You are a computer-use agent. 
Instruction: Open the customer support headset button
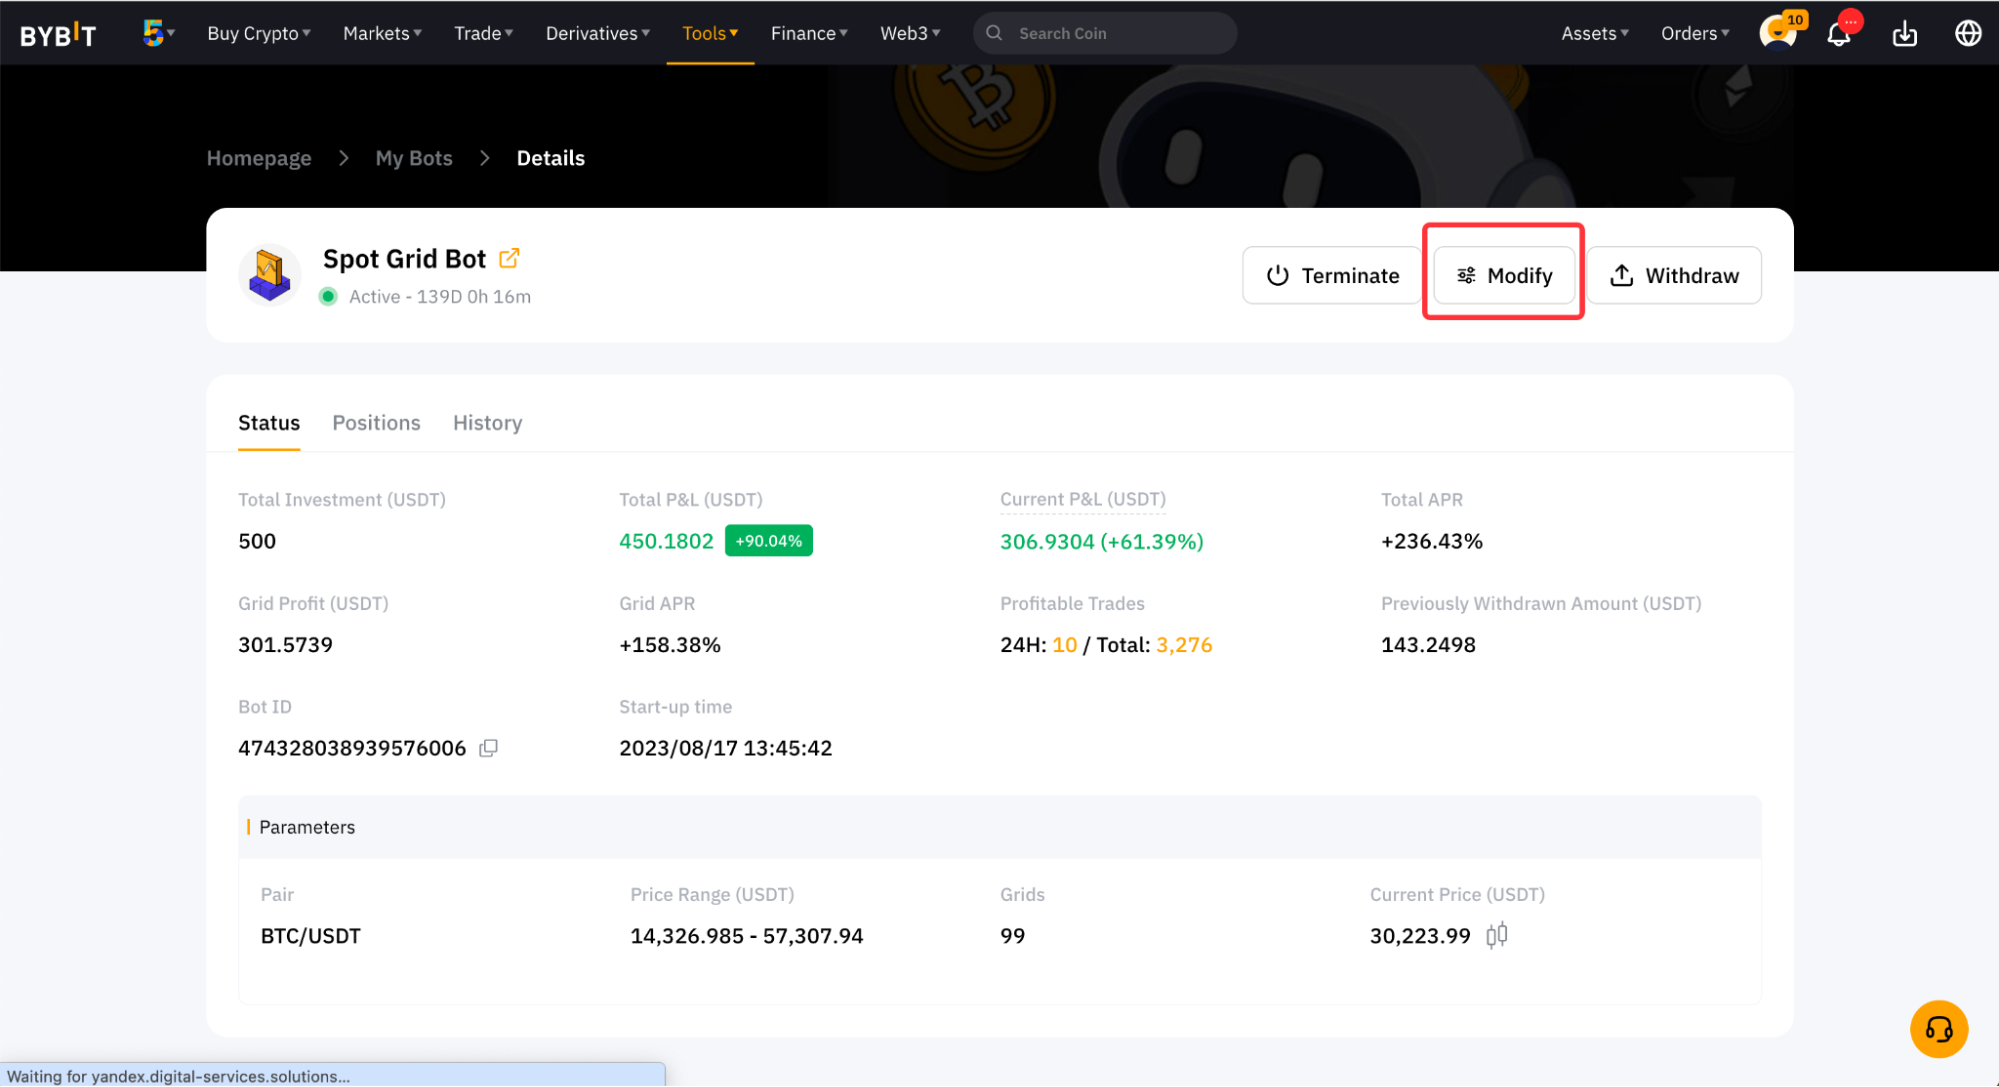tap(1938, 1029)
